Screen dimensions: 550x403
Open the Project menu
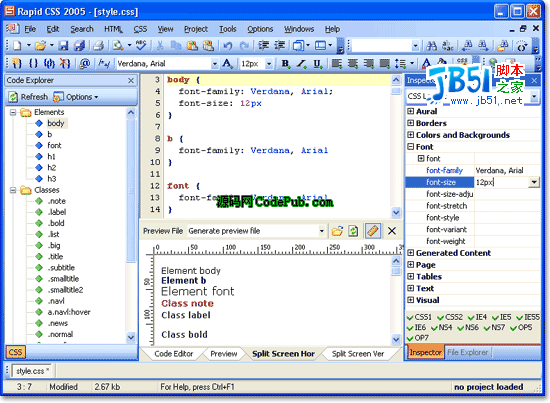[x=196, y=29]
